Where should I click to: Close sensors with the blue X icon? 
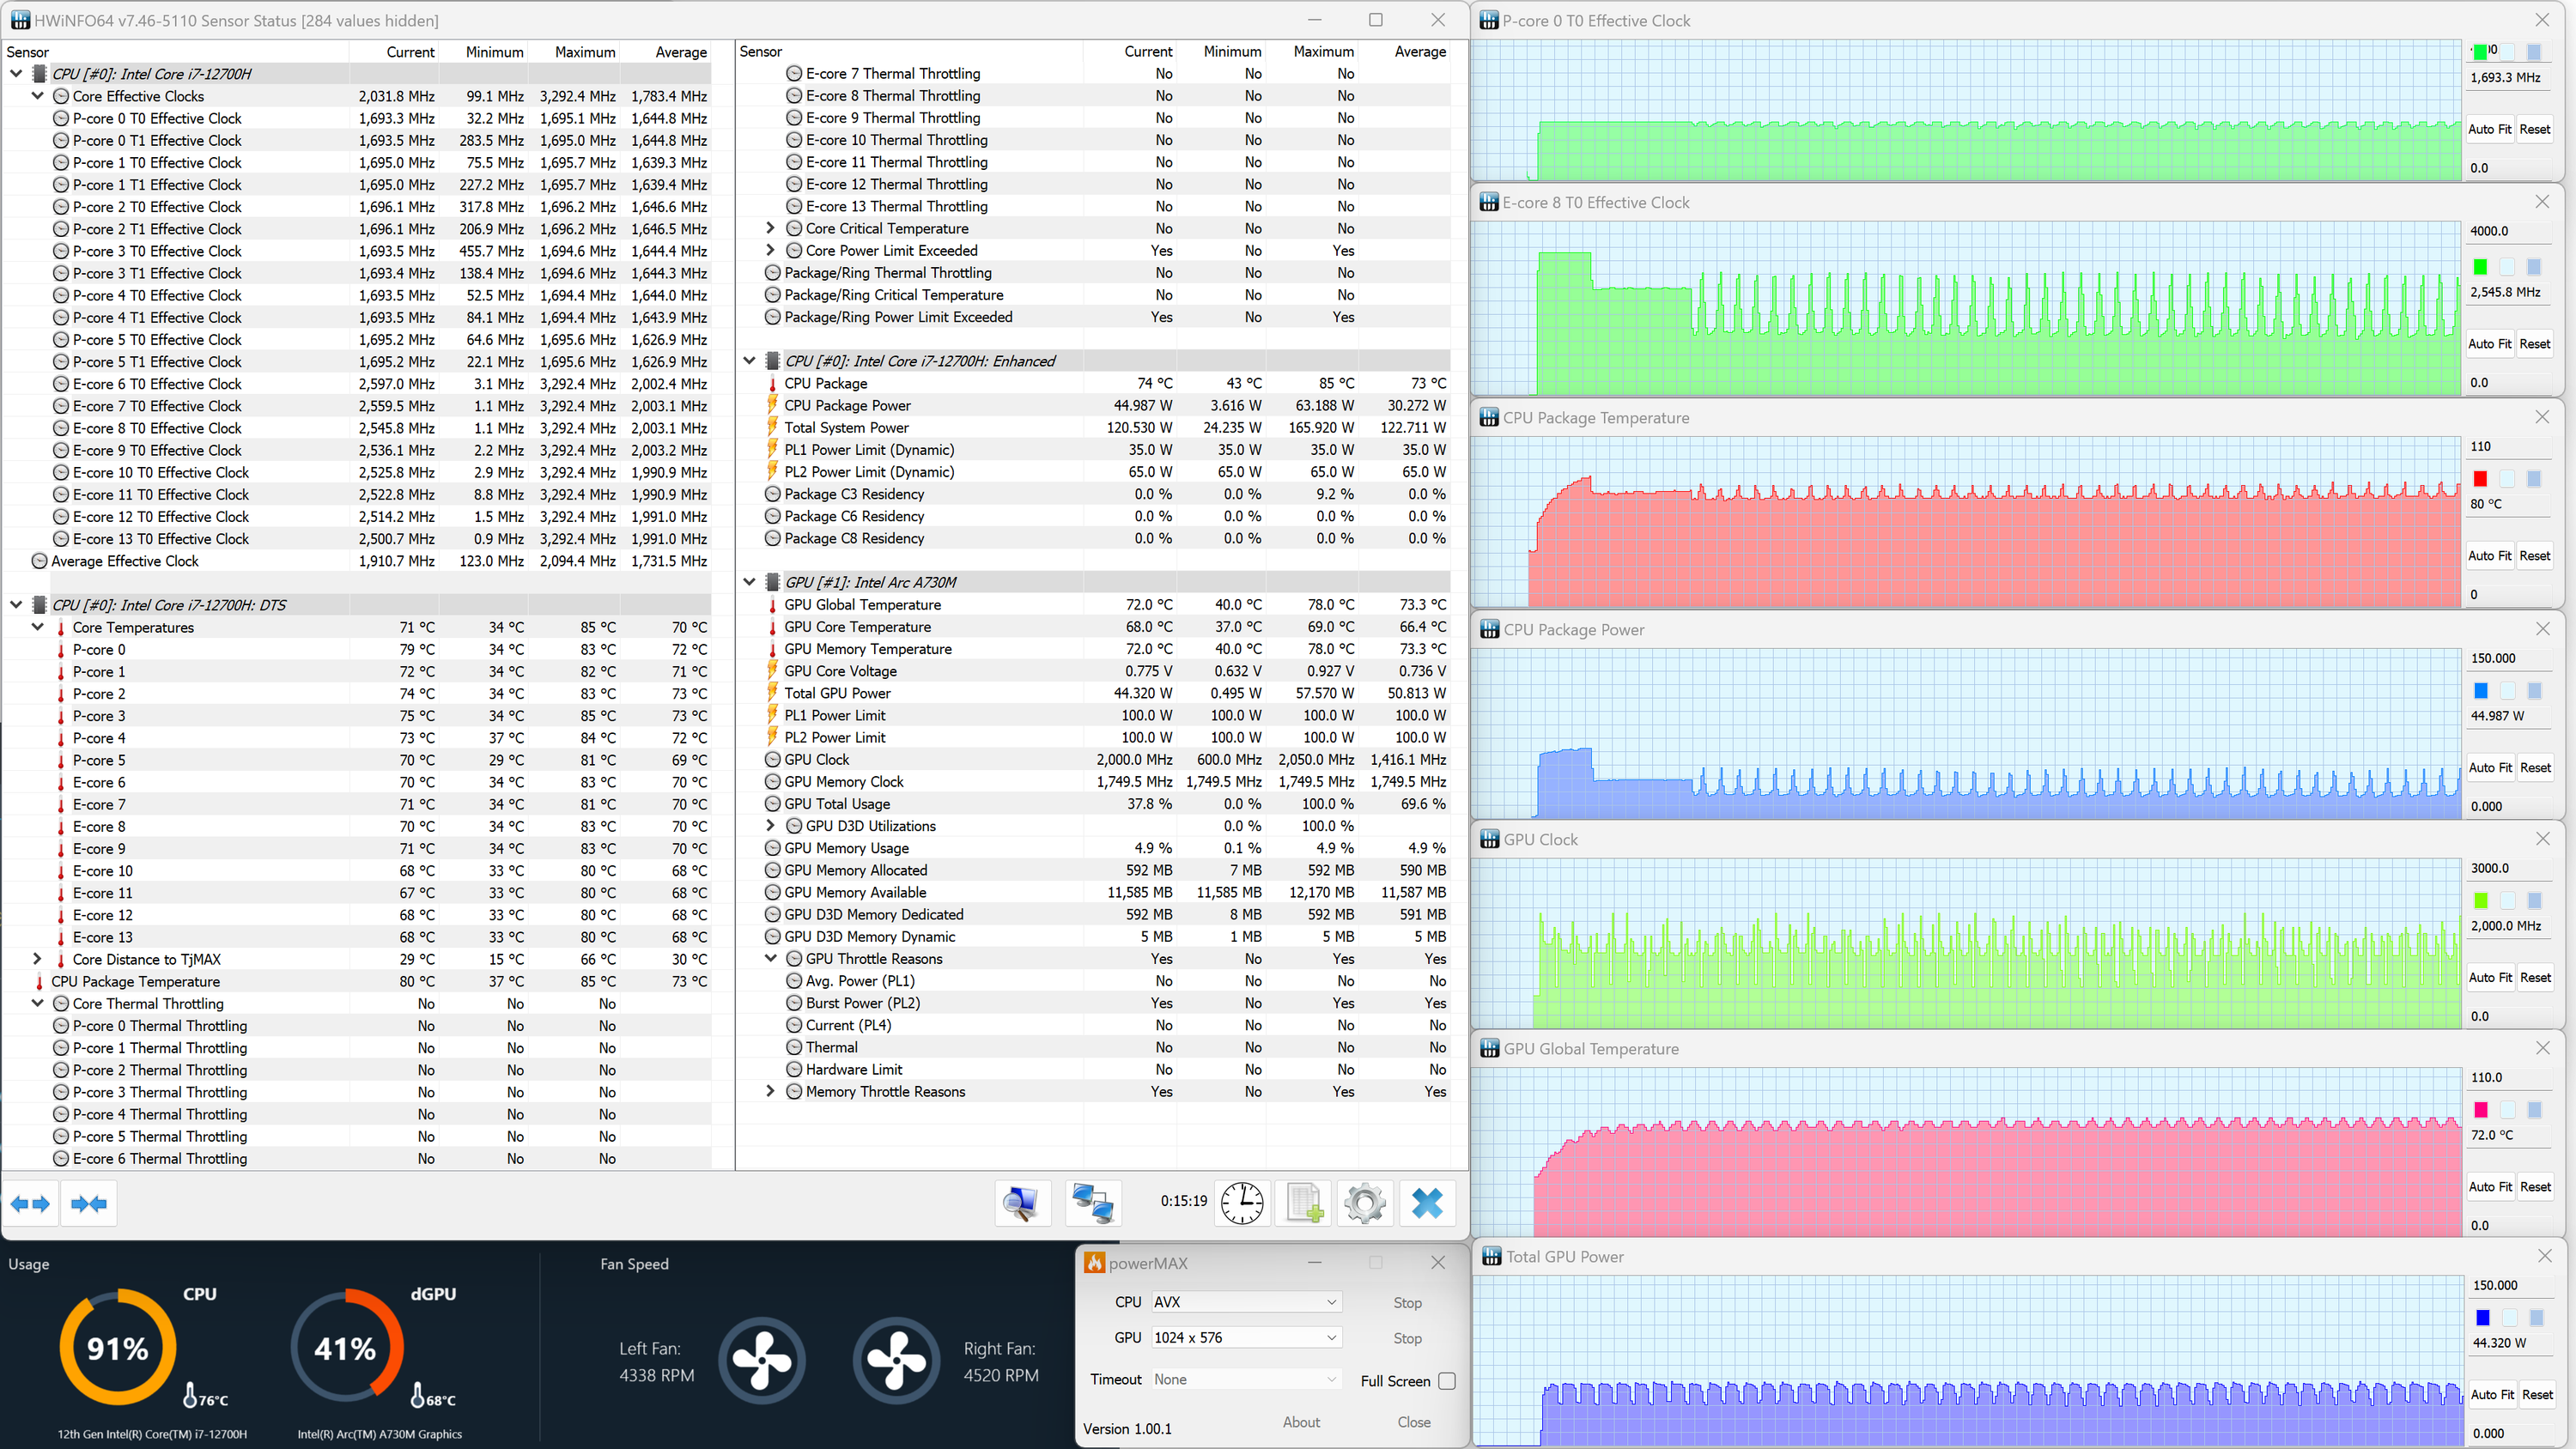click(1427, 1203)
